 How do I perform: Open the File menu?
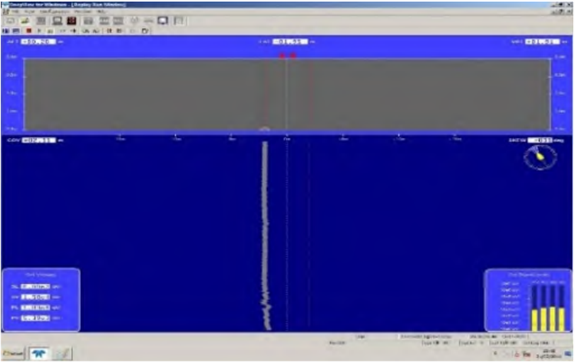coord(15,12)
